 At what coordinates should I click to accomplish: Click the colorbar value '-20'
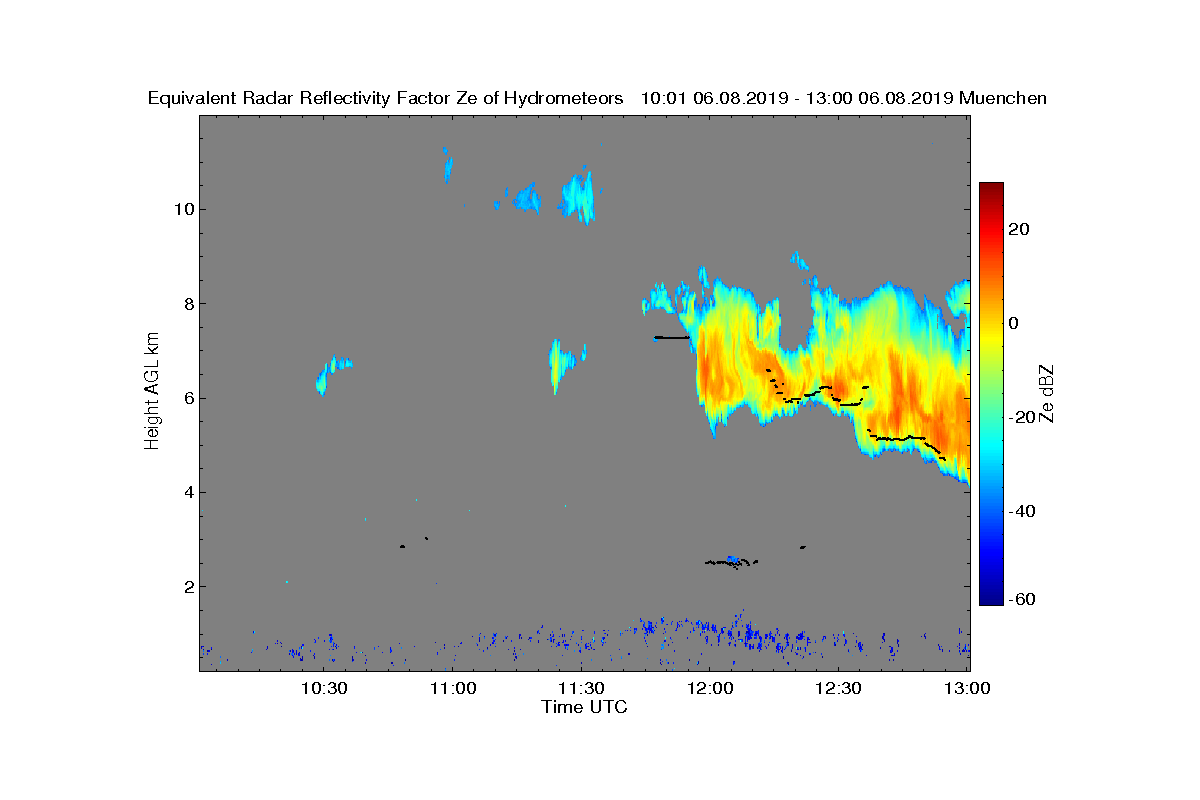(x=1020, y=417)
